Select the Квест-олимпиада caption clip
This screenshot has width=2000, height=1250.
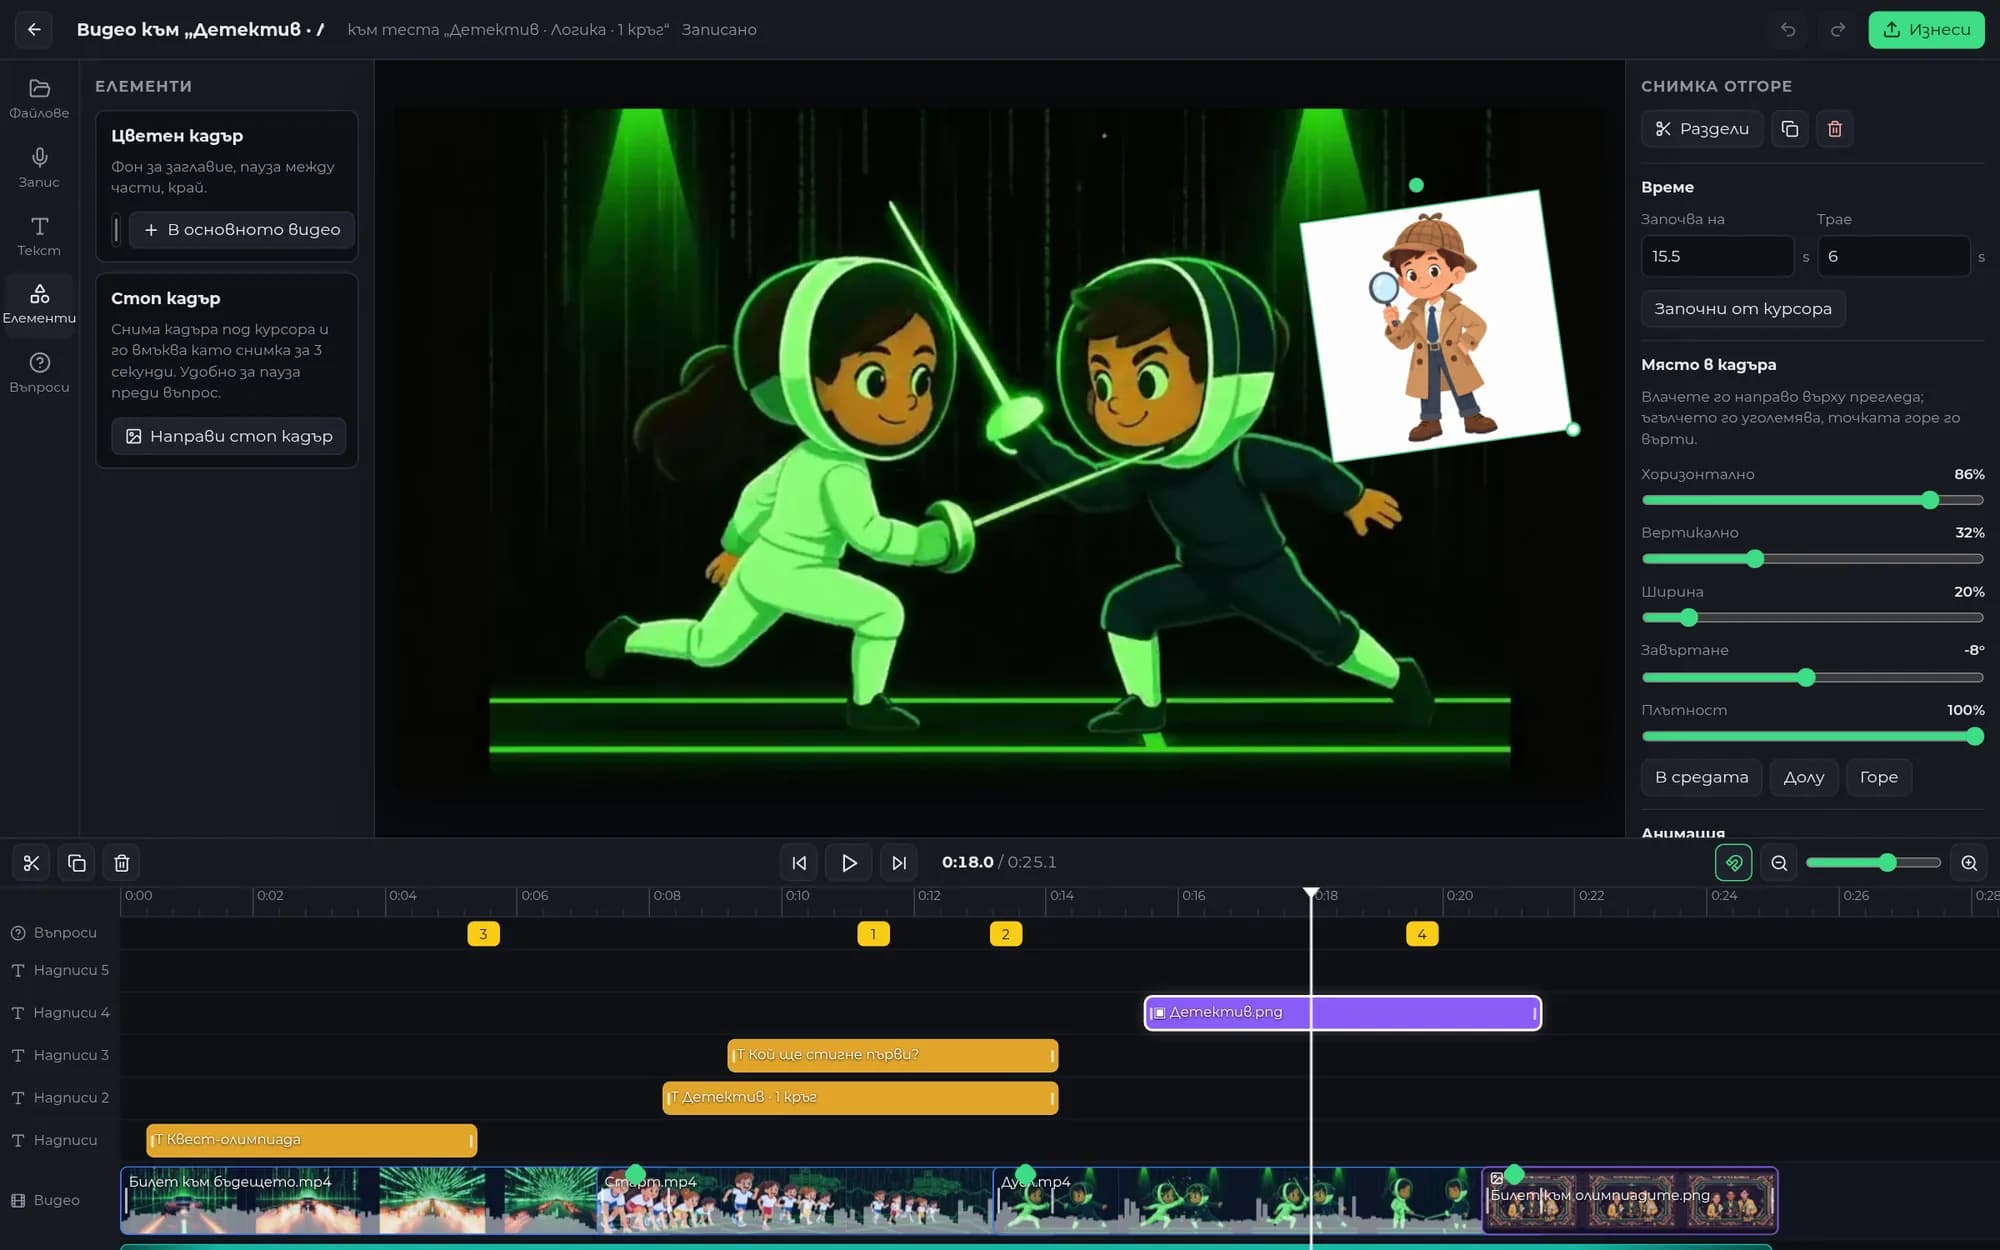point(312,1140)
